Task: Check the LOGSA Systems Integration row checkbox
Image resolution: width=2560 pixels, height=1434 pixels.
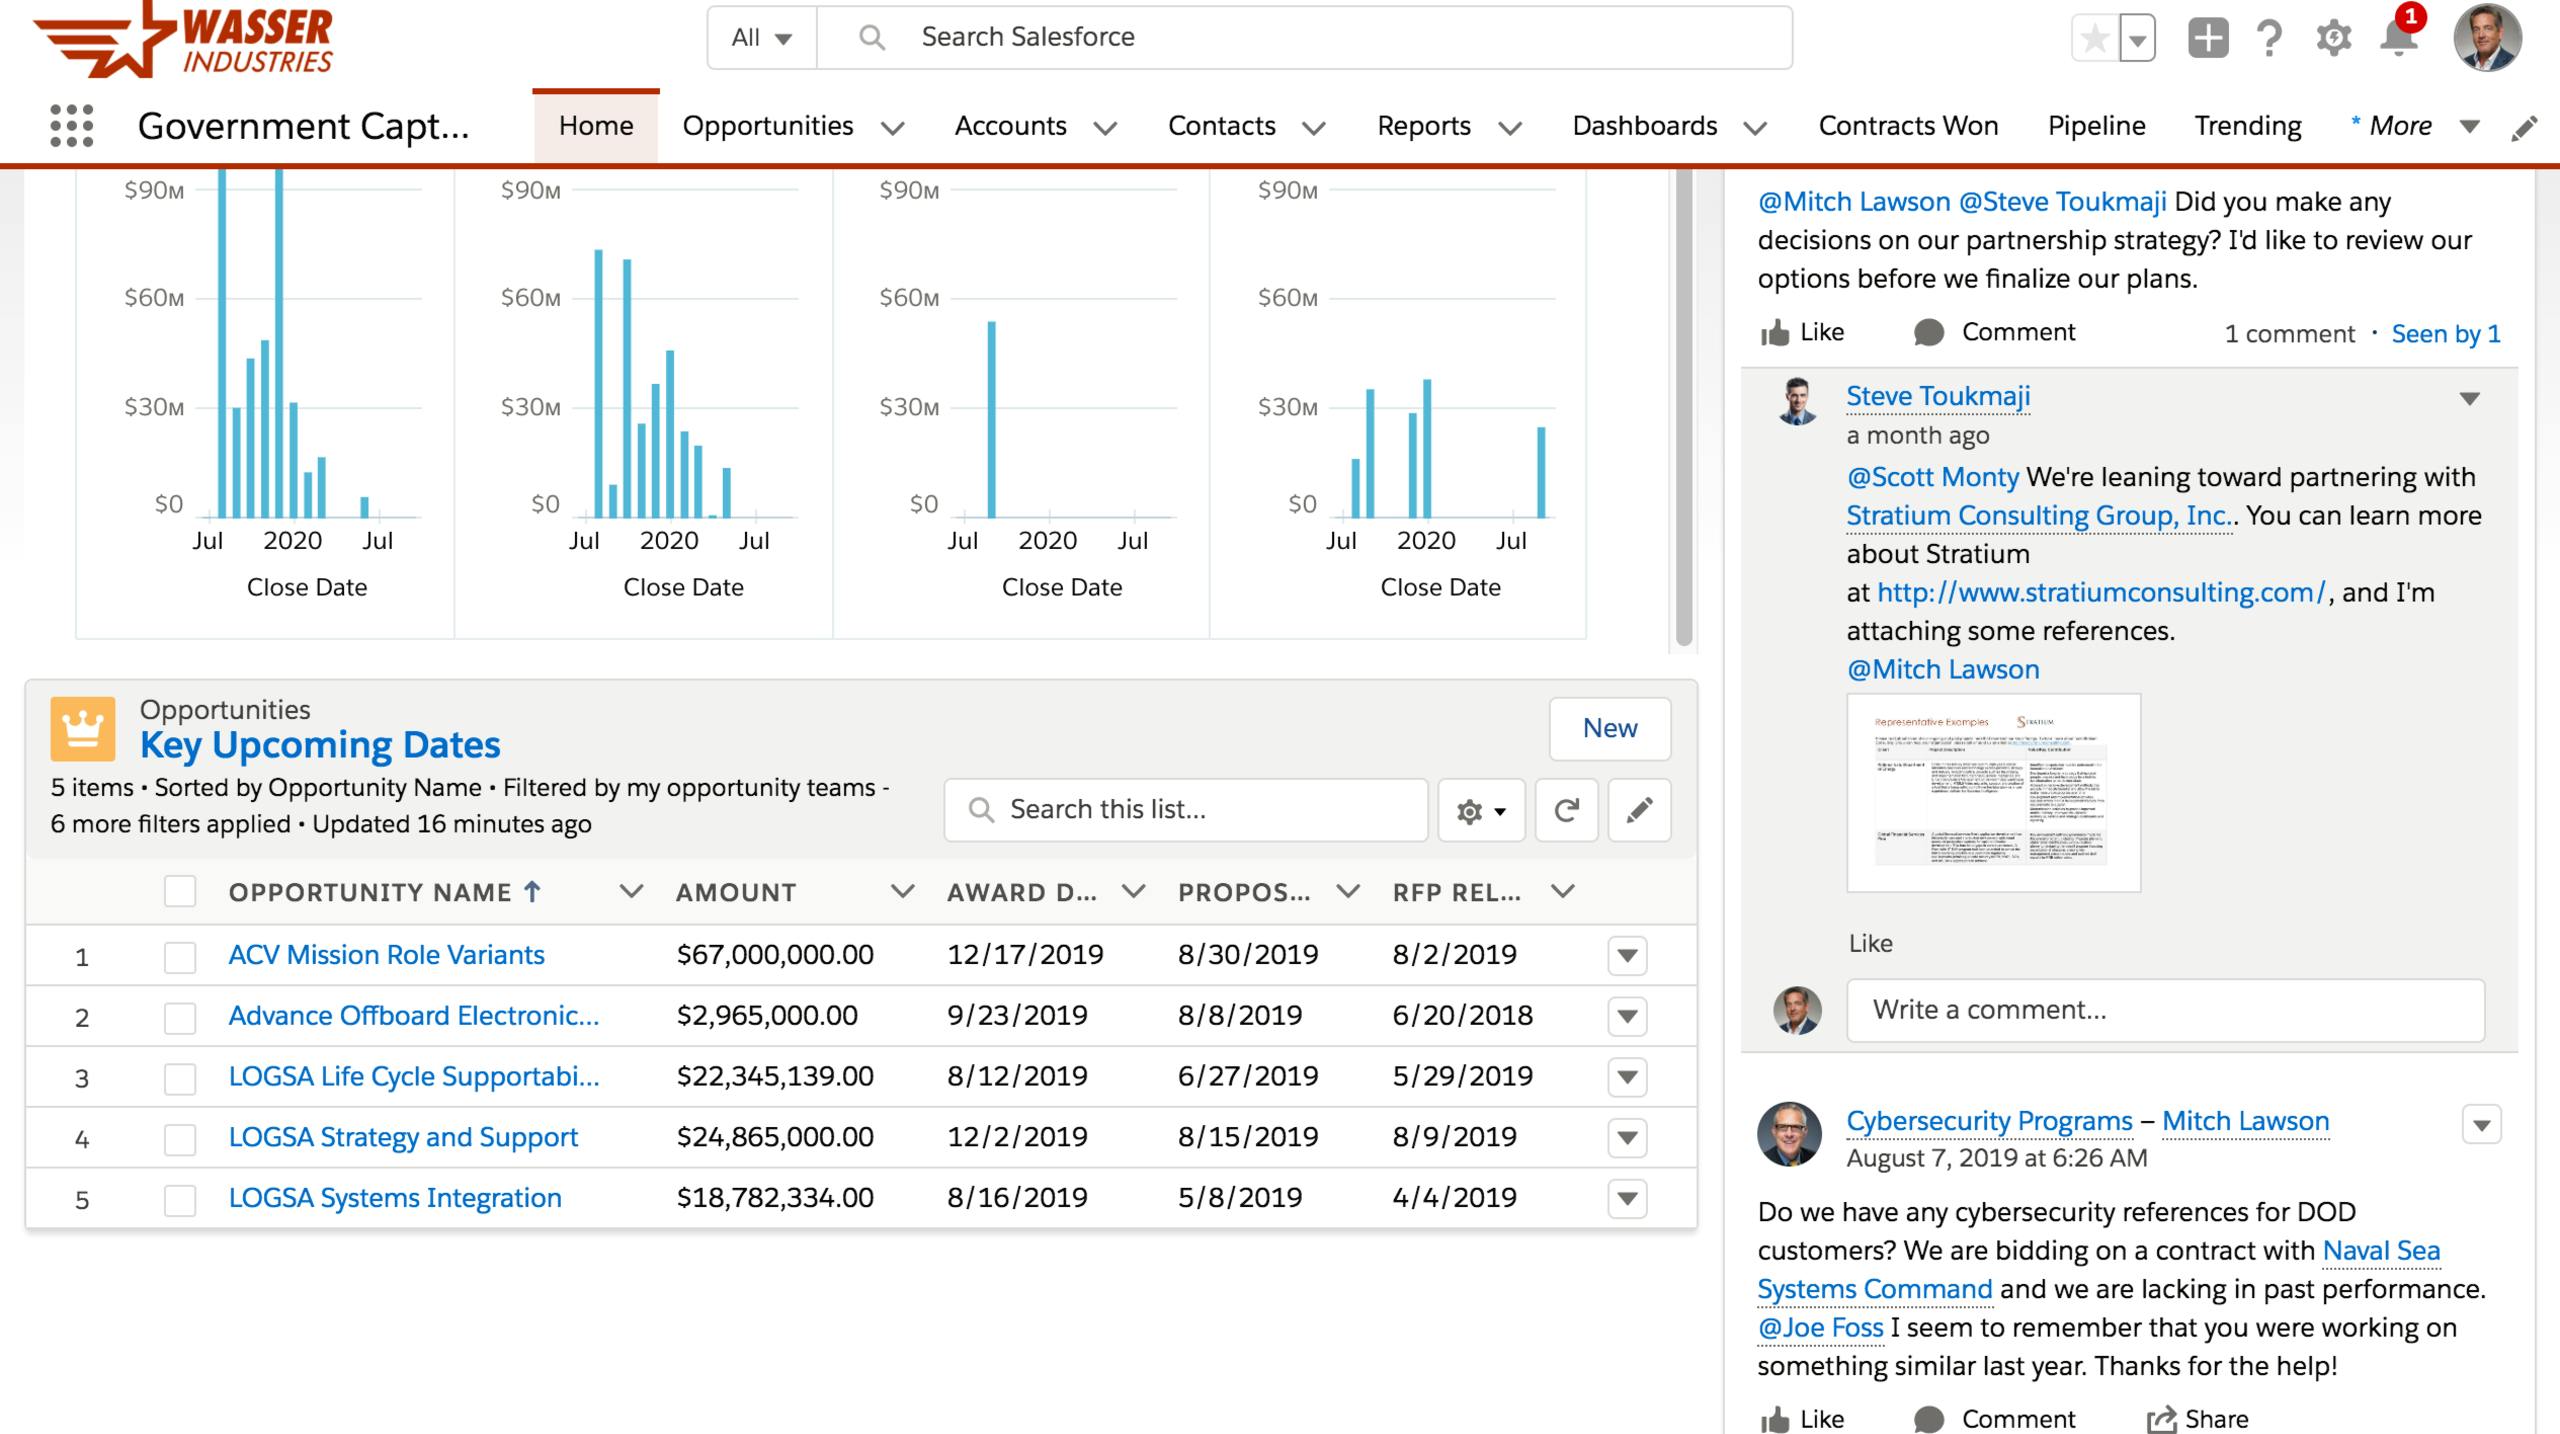Action: click(180, 1200)
